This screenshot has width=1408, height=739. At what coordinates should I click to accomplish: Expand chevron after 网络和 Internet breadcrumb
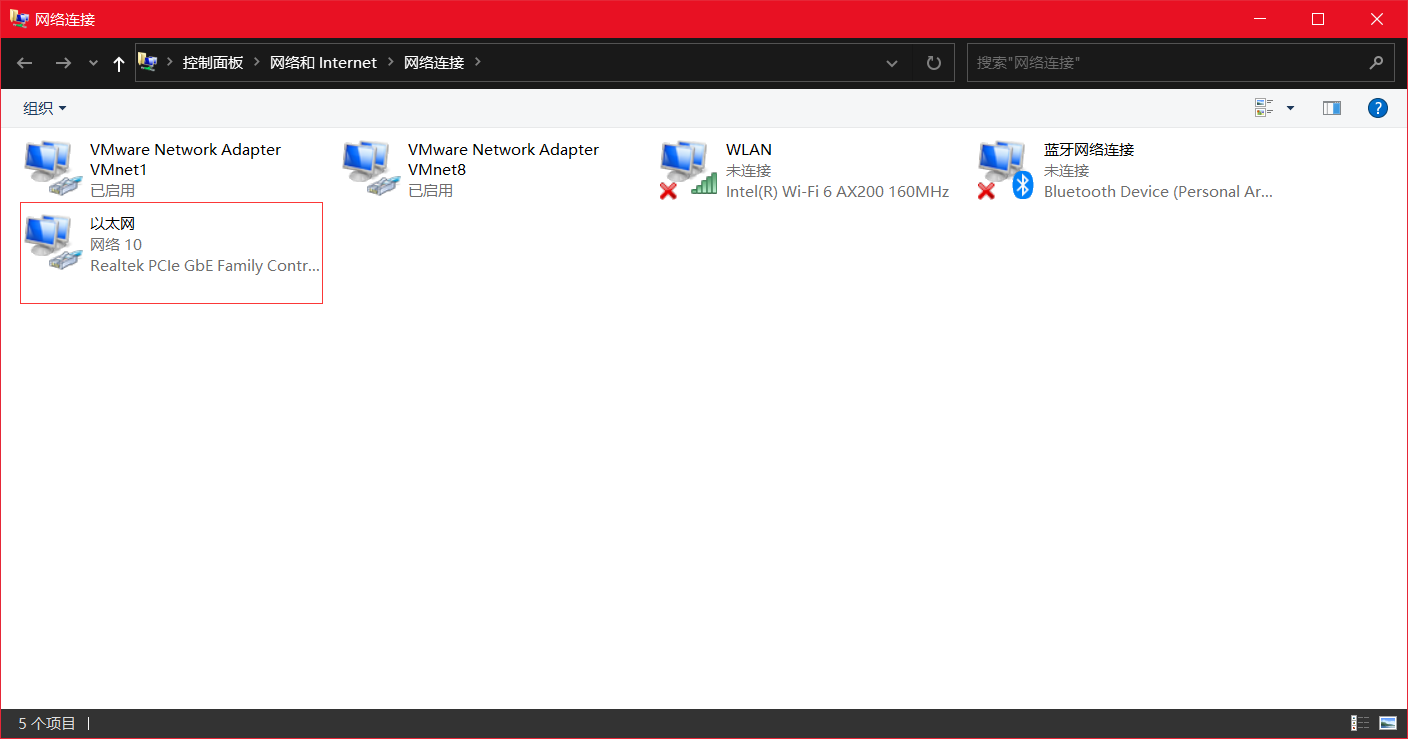(x=391, y=62)
